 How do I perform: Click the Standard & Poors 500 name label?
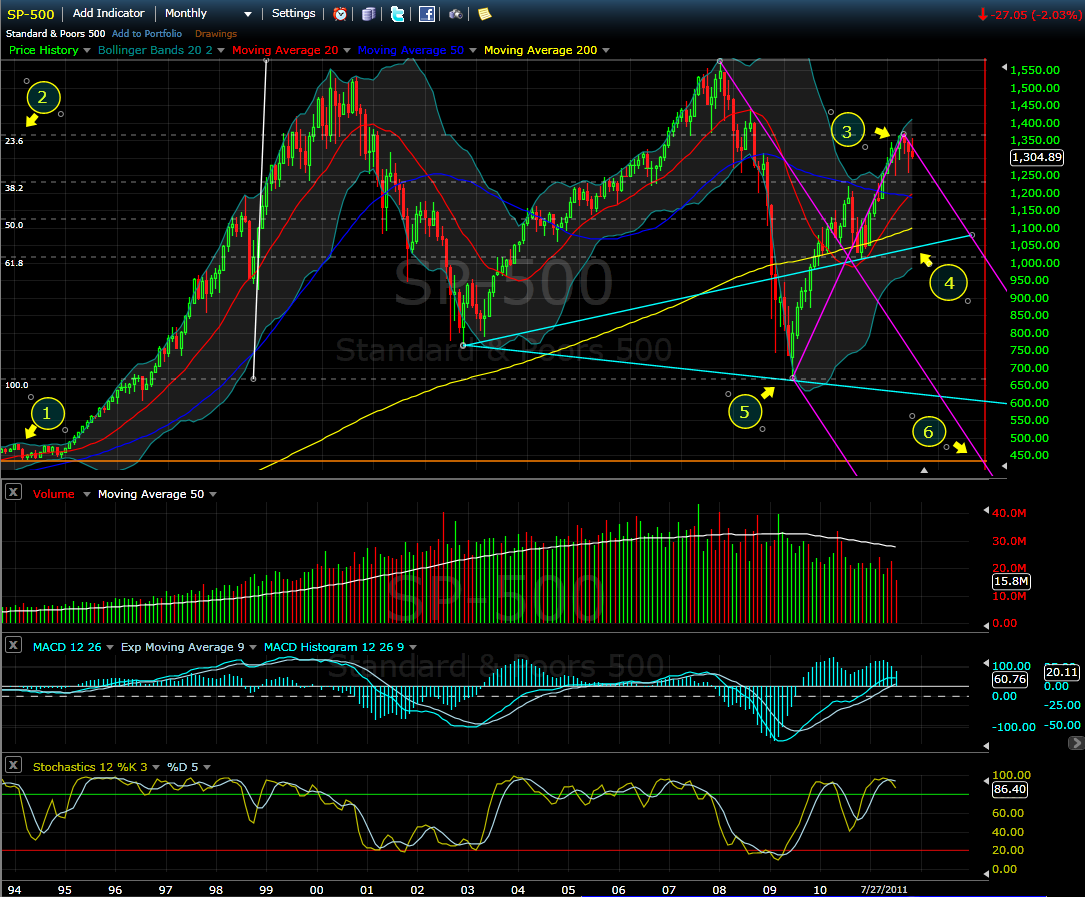(55, 33)
